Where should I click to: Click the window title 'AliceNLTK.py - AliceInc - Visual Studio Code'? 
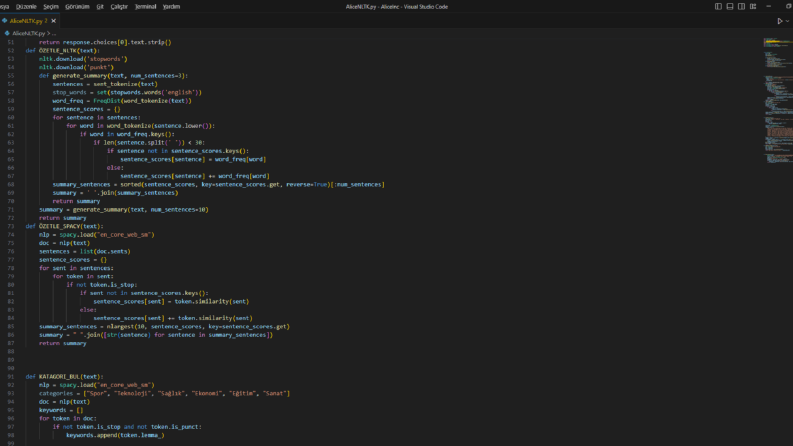click(x=396, y=7)
